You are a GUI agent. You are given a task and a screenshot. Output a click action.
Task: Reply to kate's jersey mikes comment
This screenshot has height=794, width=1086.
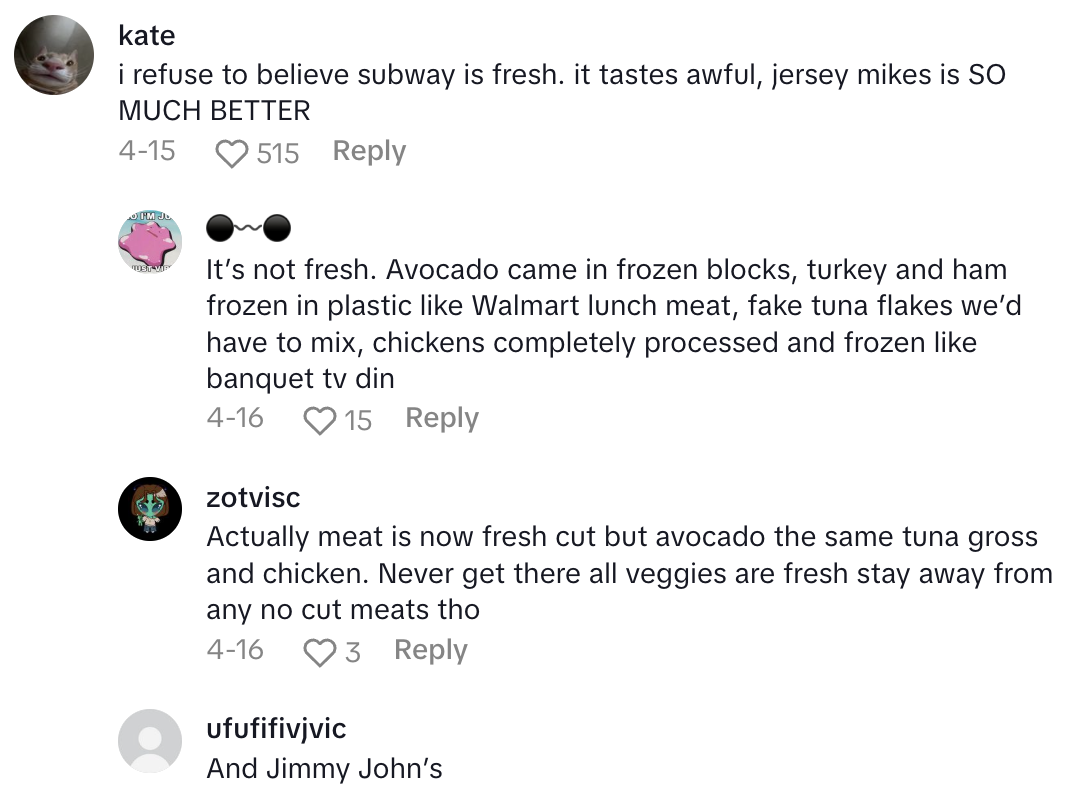(368, 150)
